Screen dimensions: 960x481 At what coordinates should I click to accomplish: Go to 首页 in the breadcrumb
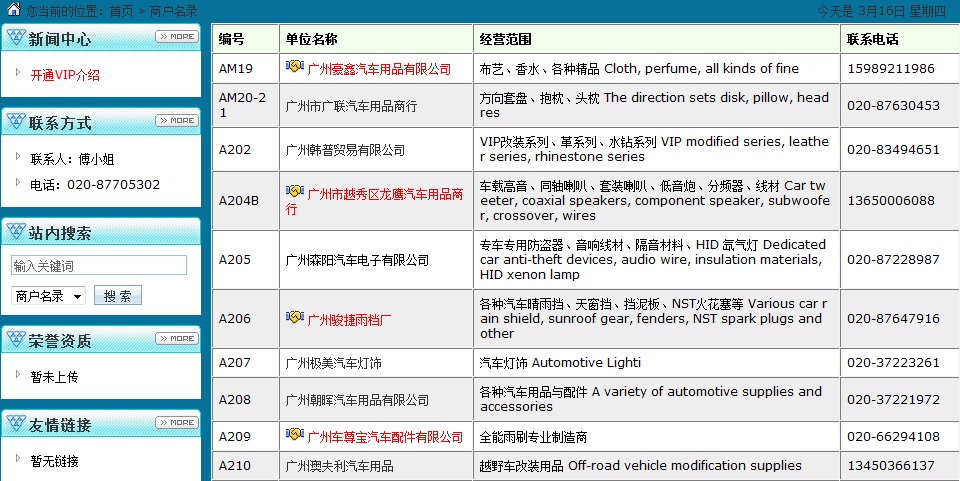[121, 11]
